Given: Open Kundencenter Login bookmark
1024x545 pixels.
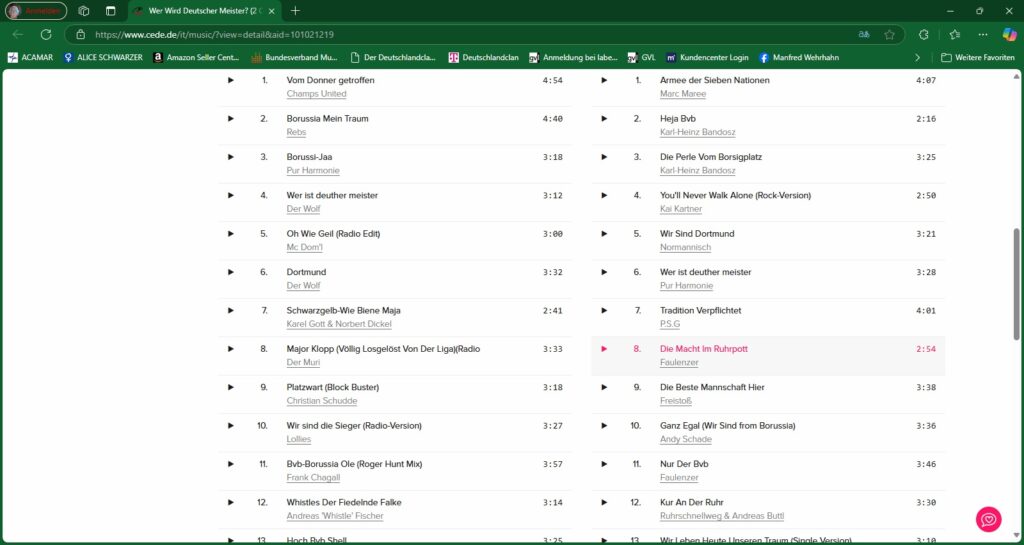Looking at the screenshot, I should pyautogui.click(x=707, y=57).
